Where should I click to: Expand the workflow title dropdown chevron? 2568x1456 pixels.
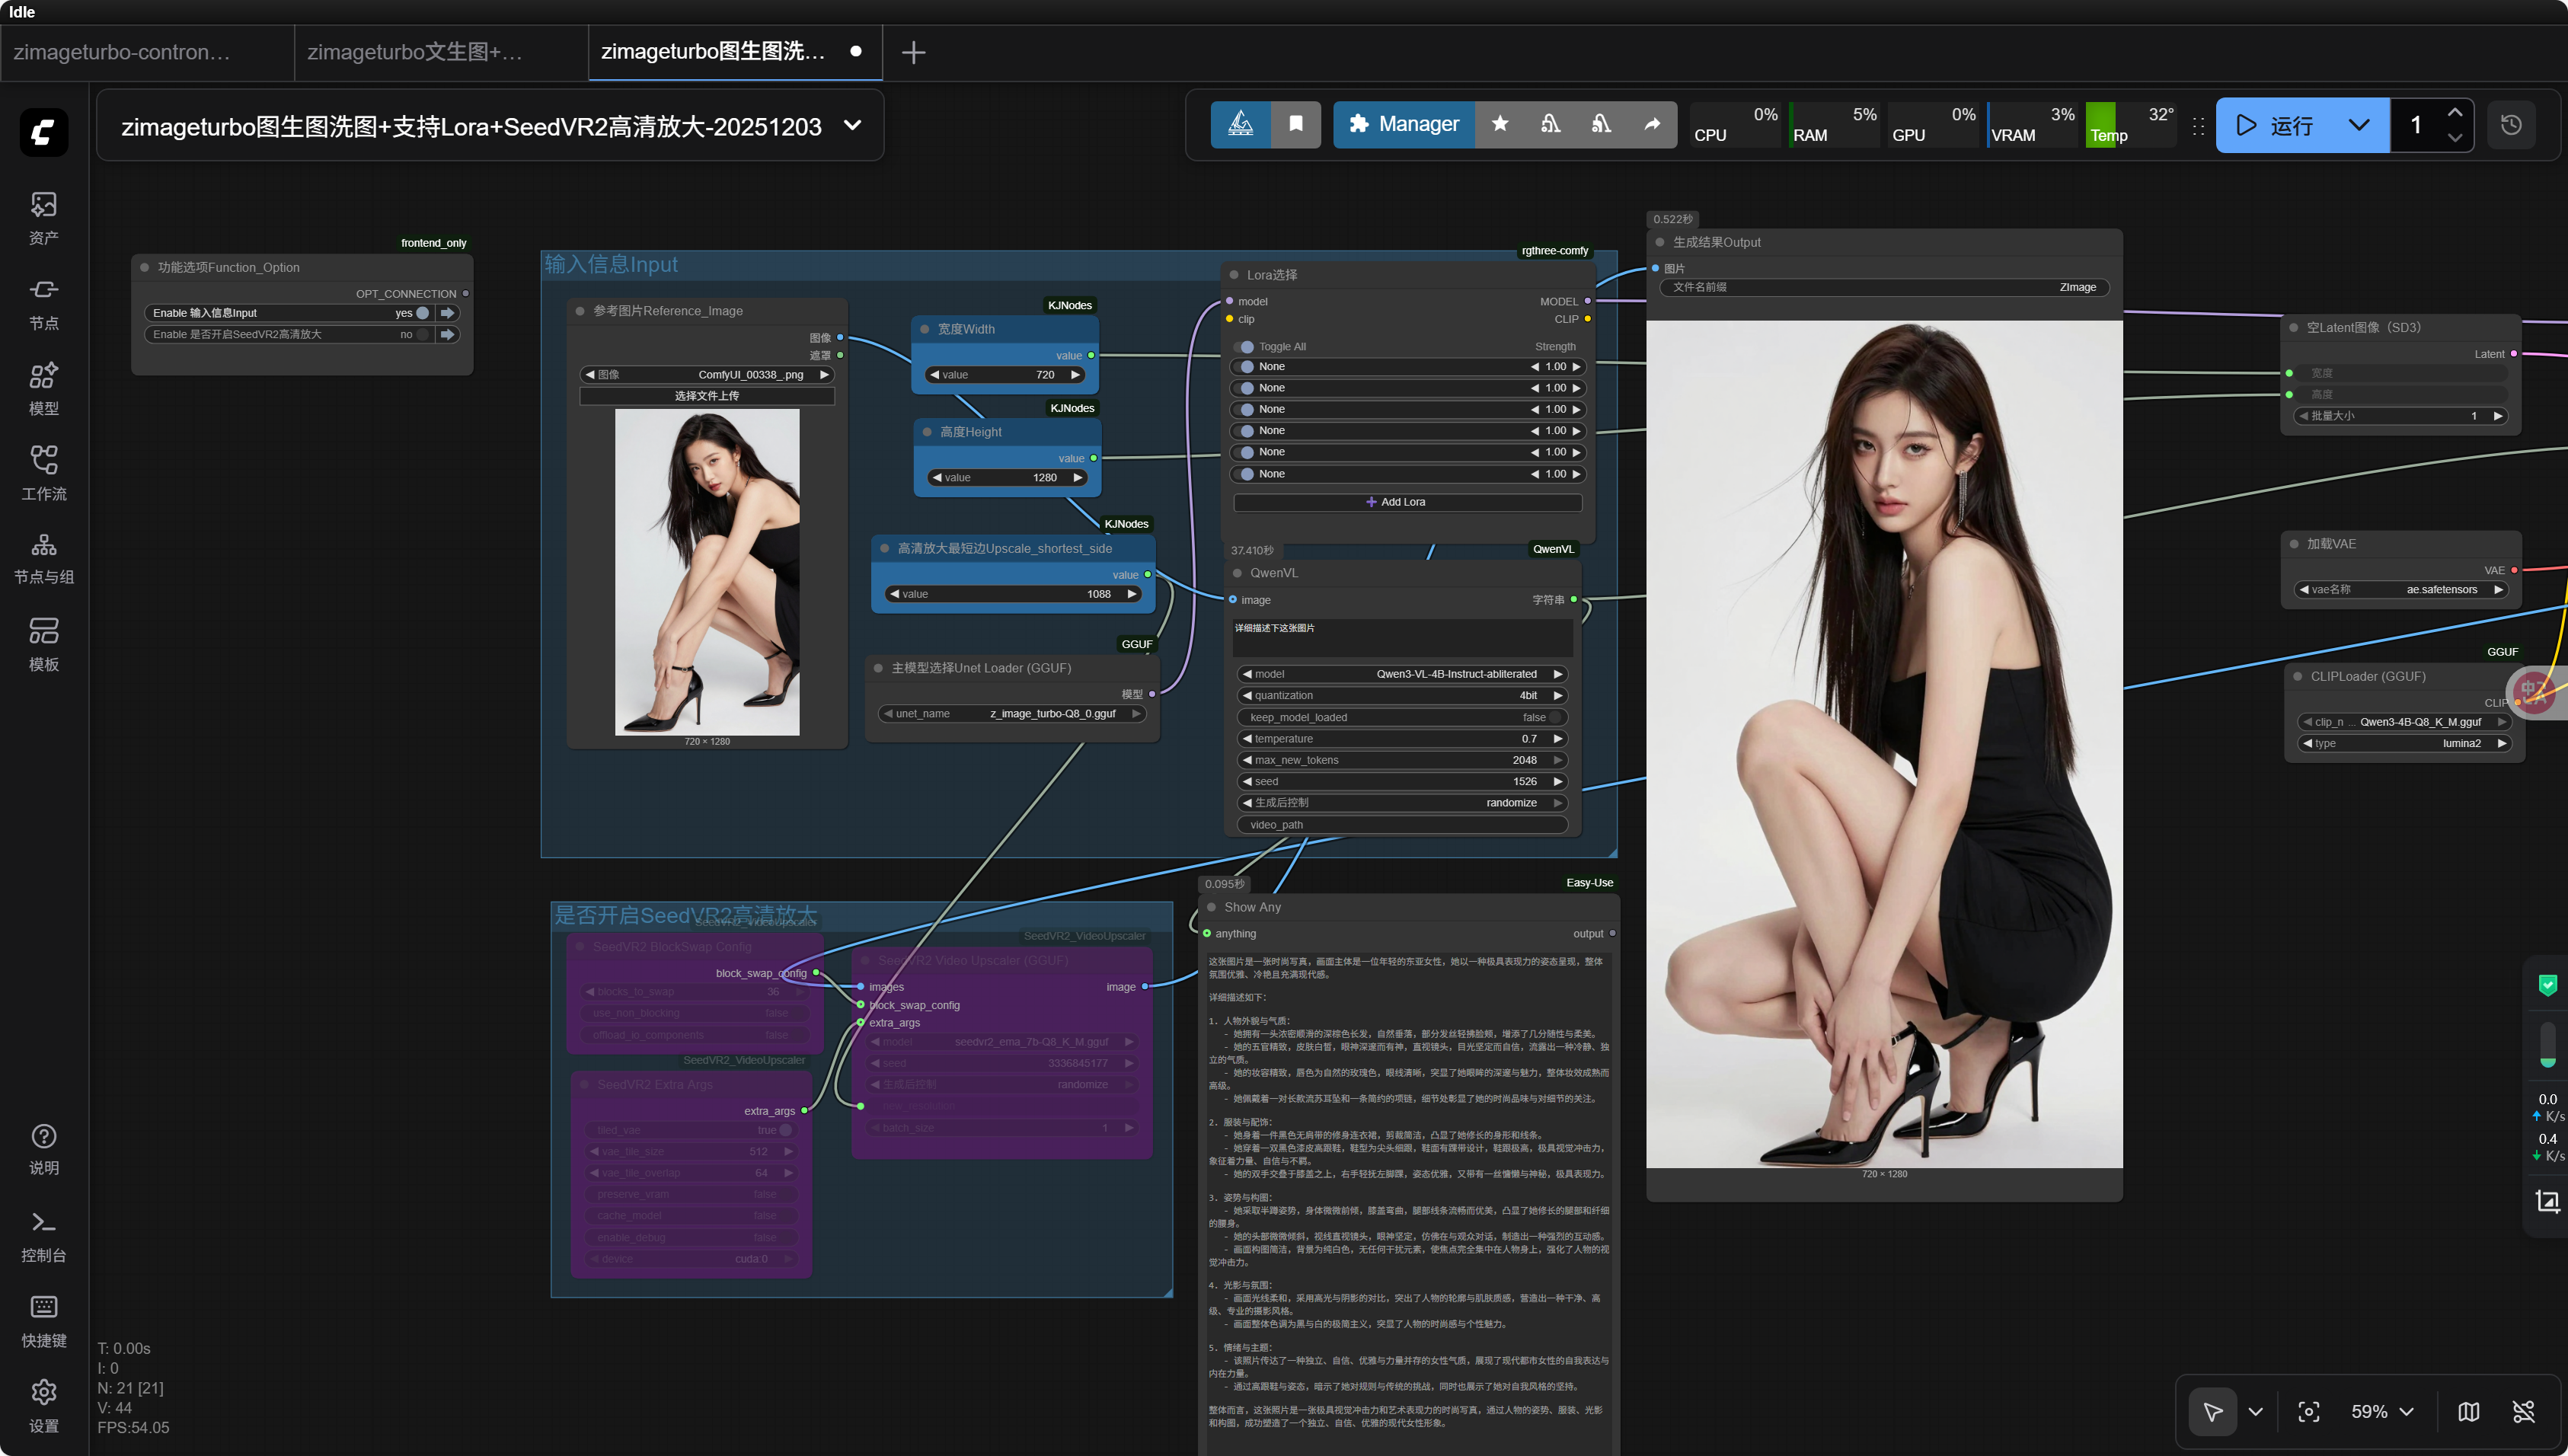[852, 126]
